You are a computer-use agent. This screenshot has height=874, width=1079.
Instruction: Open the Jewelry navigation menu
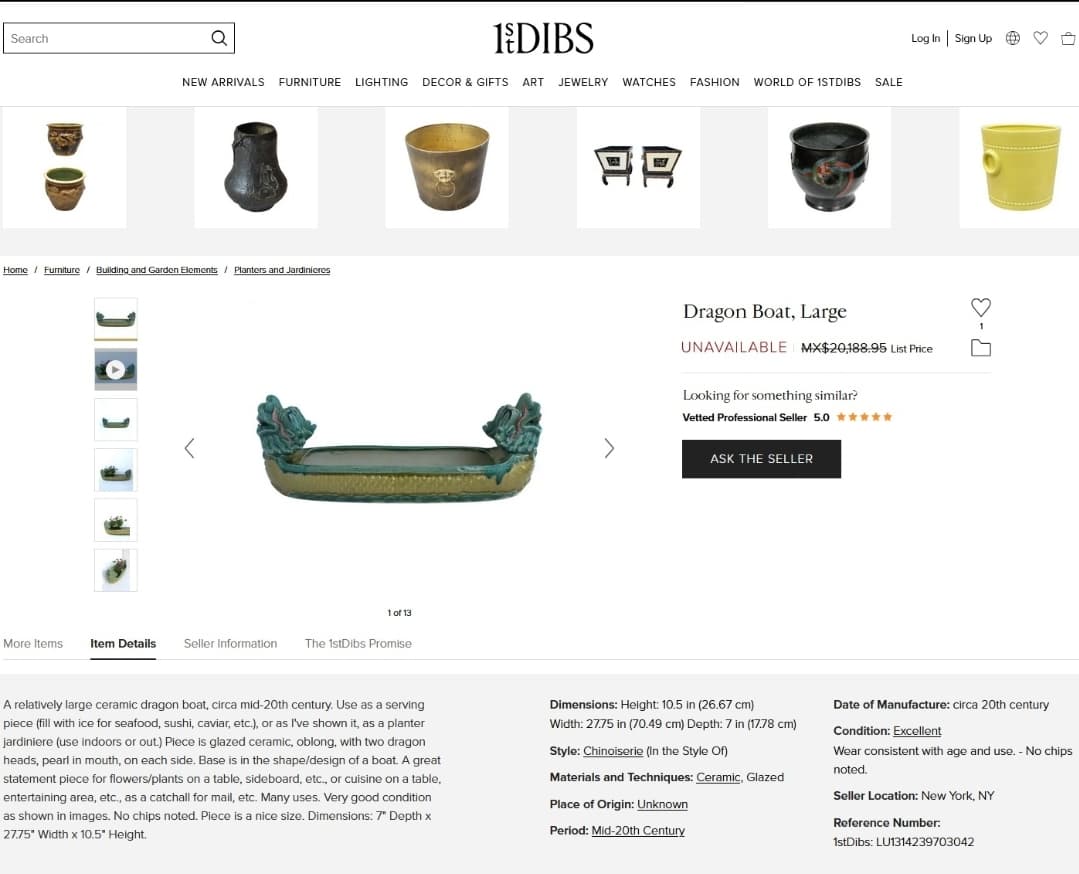coord(583,82)
